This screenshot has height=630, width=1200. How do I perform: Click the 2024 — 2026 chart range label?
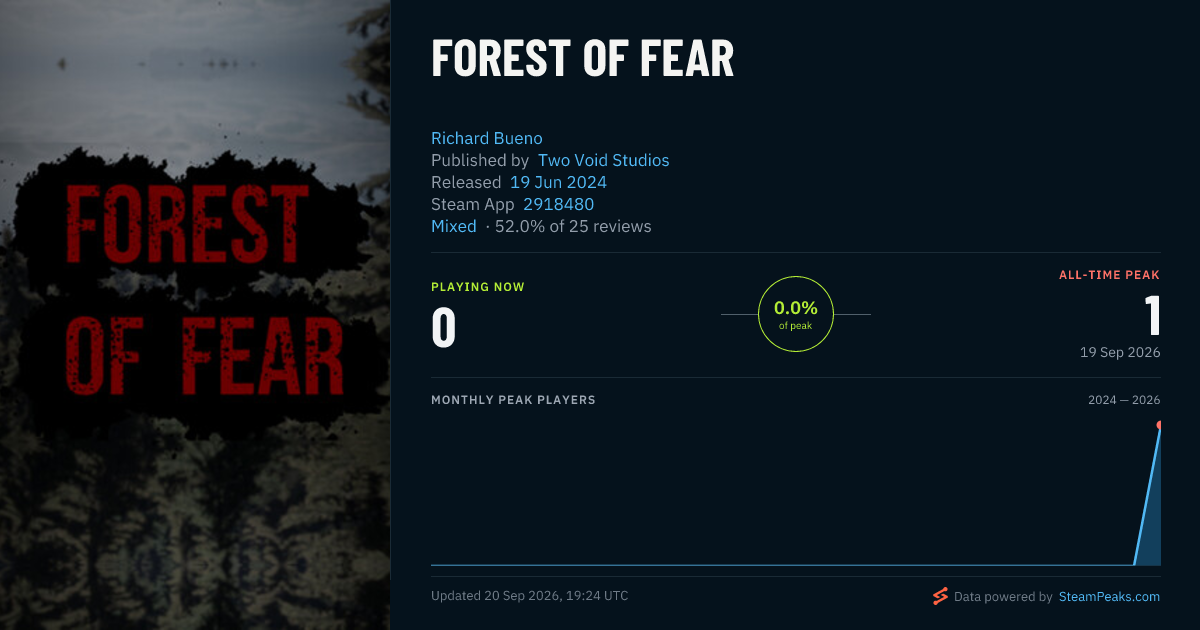(1124, 400)
